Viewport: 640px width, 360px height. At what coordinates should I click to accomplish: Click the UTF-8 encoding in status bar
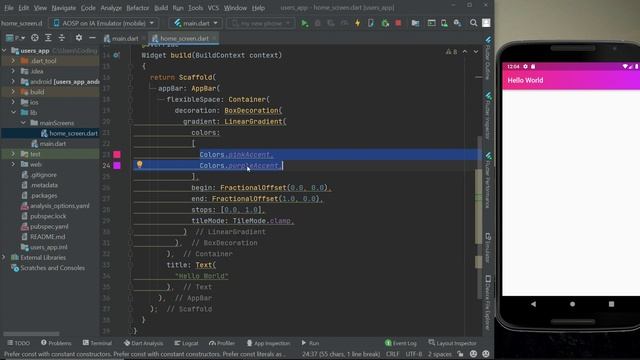pyautogui.click(x=414, y=354)
